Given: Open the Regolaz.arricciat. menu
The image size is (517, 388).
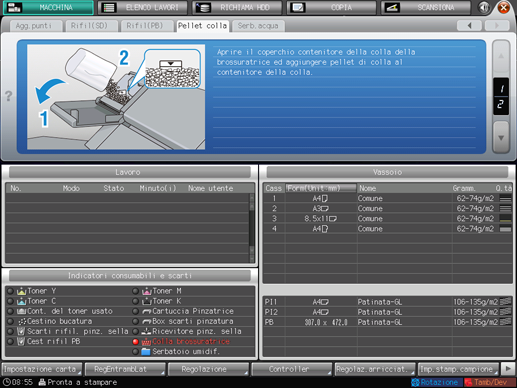Looking at the screenshot, I should [375, 369].
